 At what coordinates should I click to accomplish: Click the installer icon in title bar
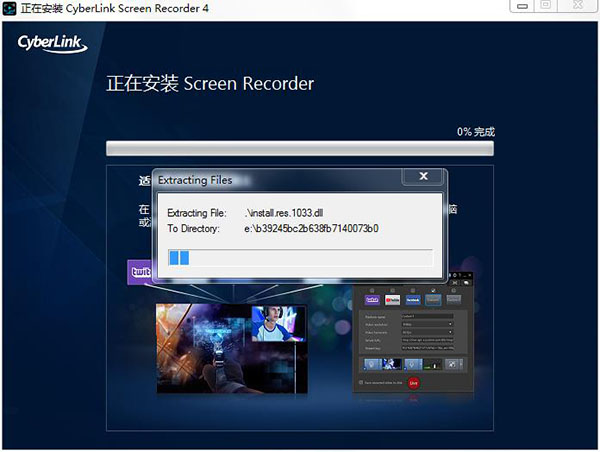10,8
